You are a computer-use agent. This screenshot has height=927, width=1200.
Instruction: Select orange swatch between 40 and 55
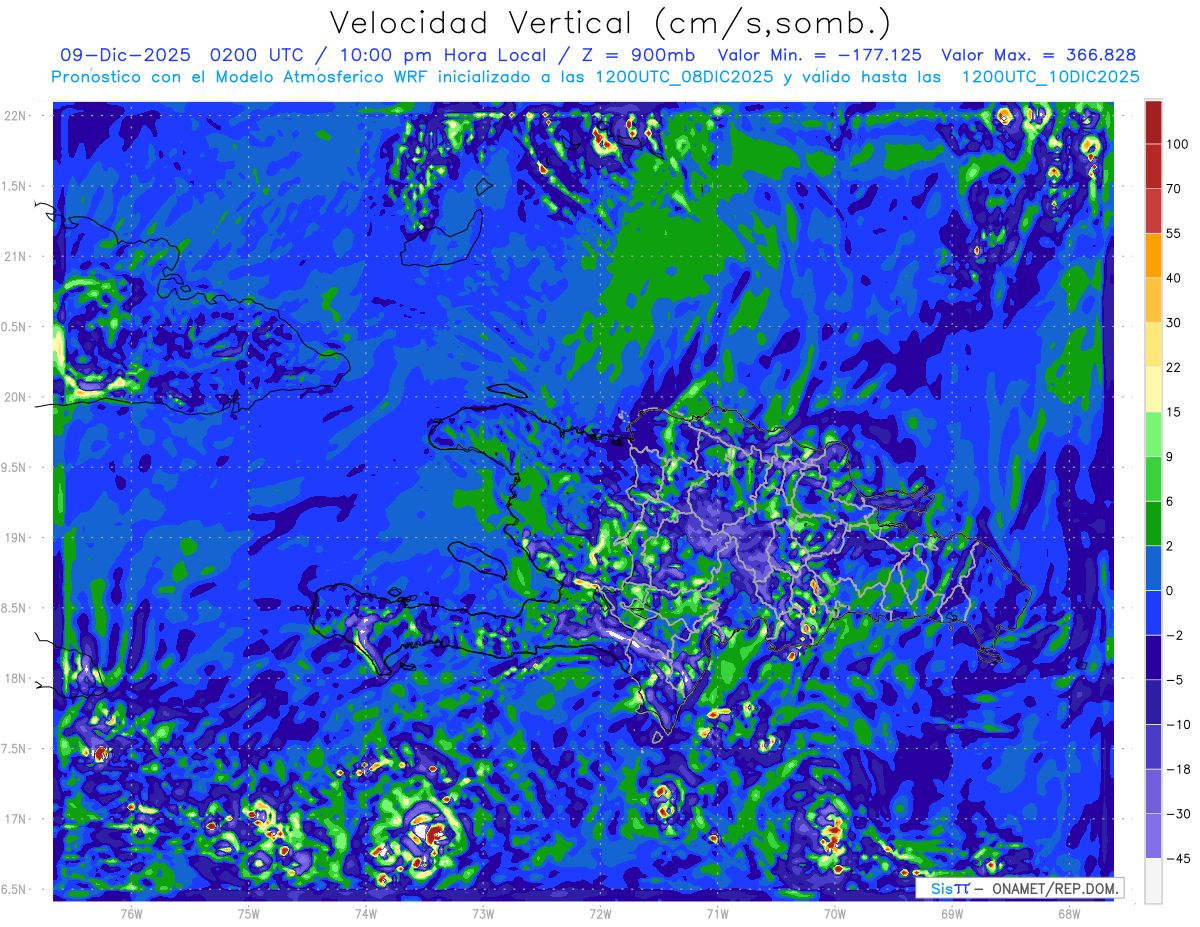pyautogui.click(x=1153, y=255)
